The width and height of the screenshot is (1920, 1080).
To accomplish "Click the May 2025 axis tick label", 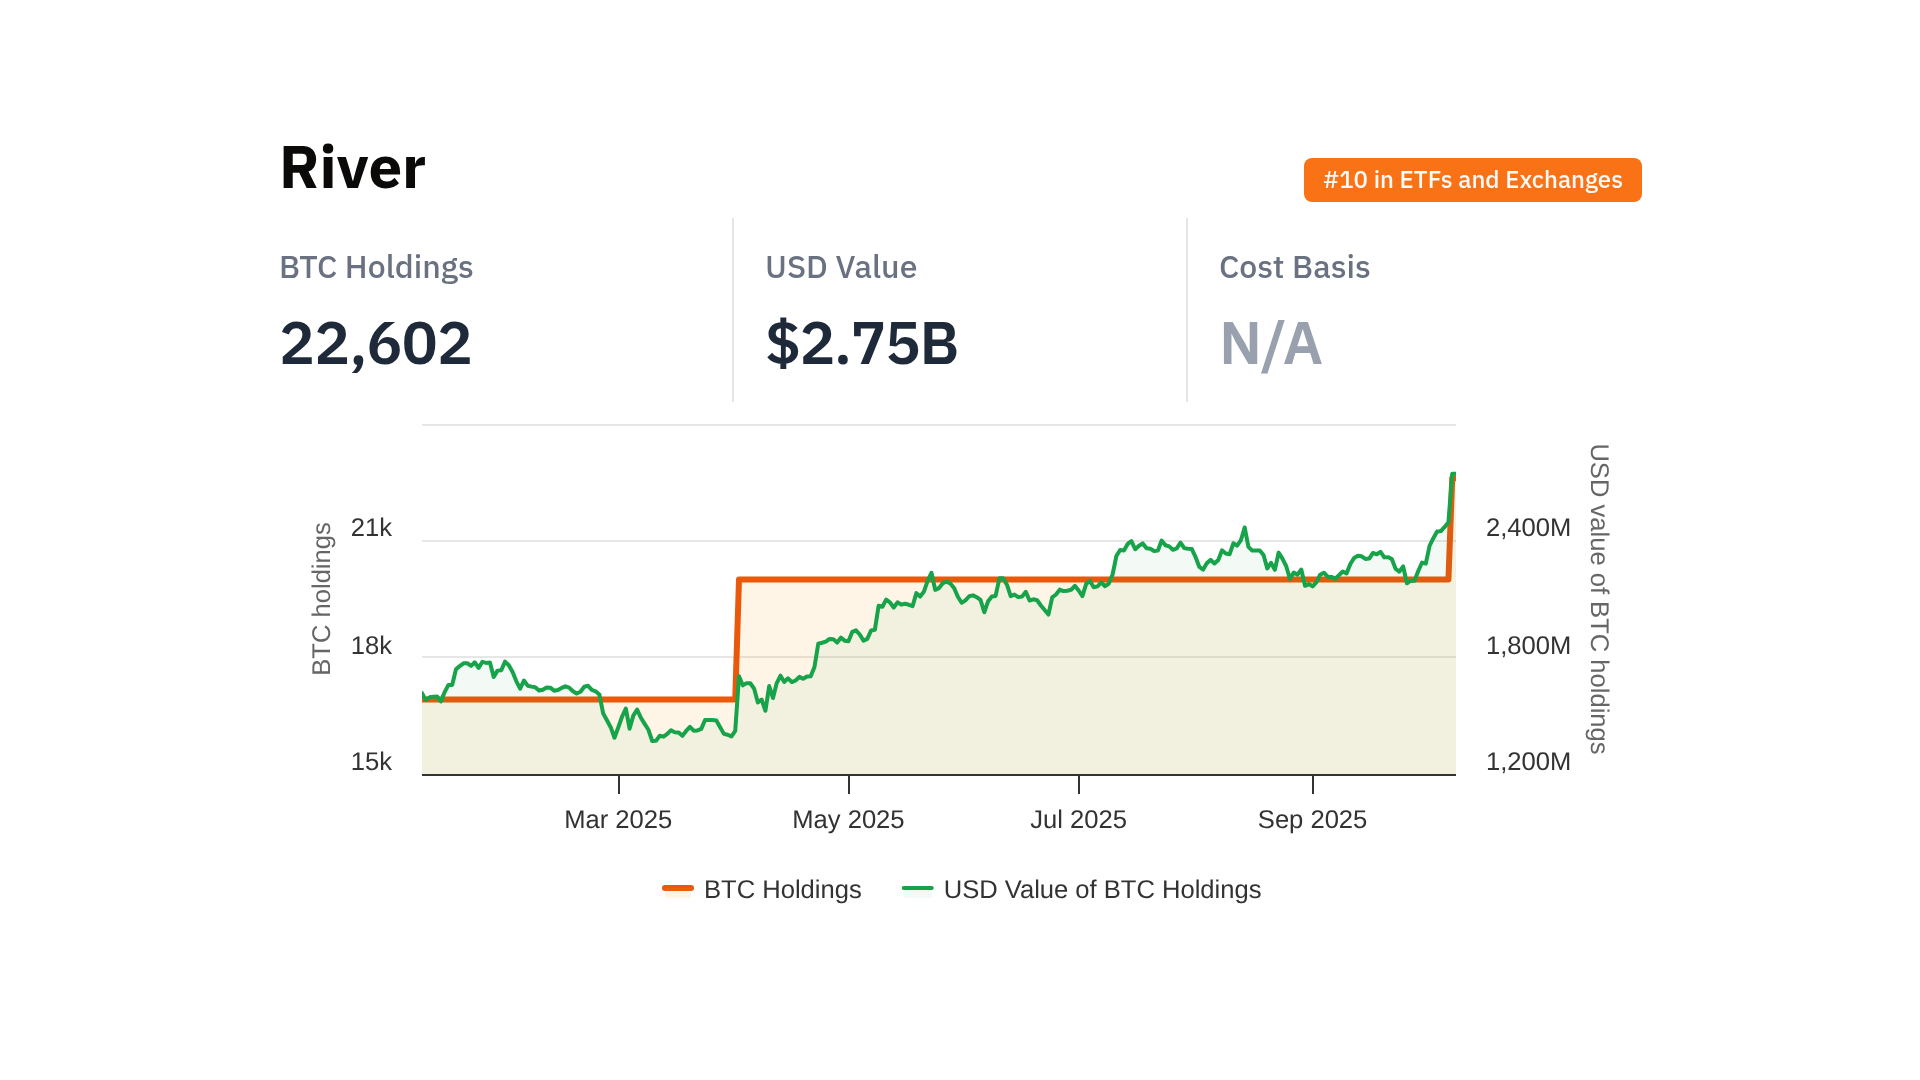I will click(847, 819).
